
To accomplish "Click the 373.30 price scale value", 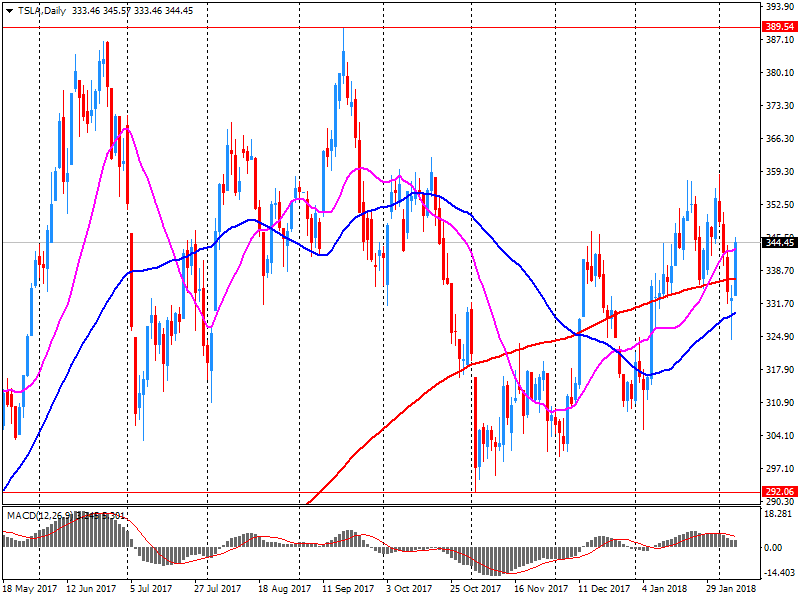I will (x=781, y=105).
